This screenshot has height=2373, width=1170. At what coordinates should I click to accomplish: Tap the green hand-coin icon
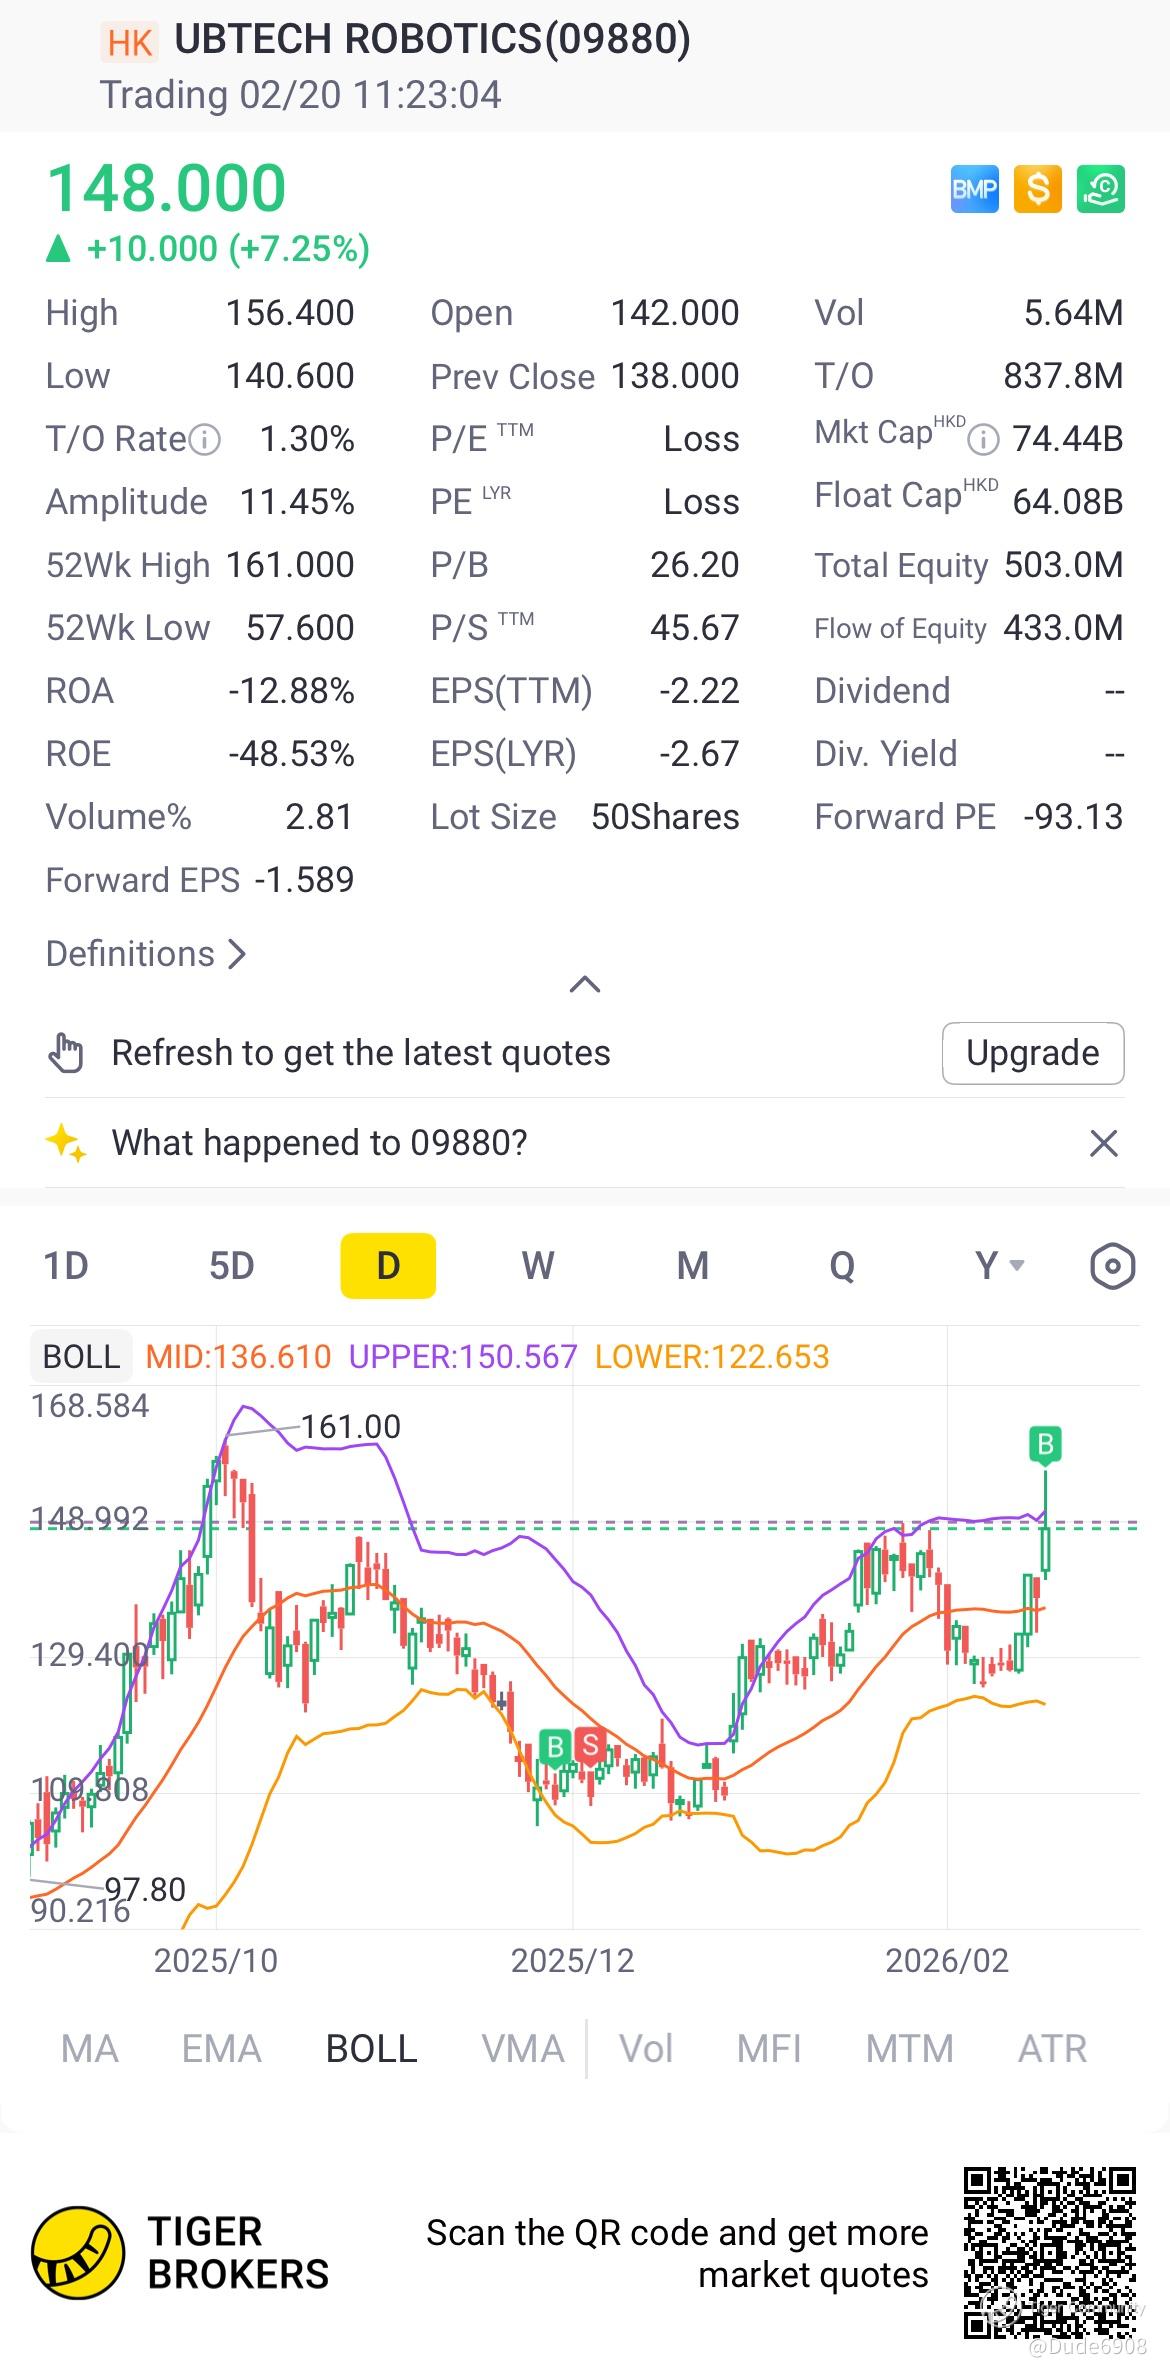[1100, 189]
